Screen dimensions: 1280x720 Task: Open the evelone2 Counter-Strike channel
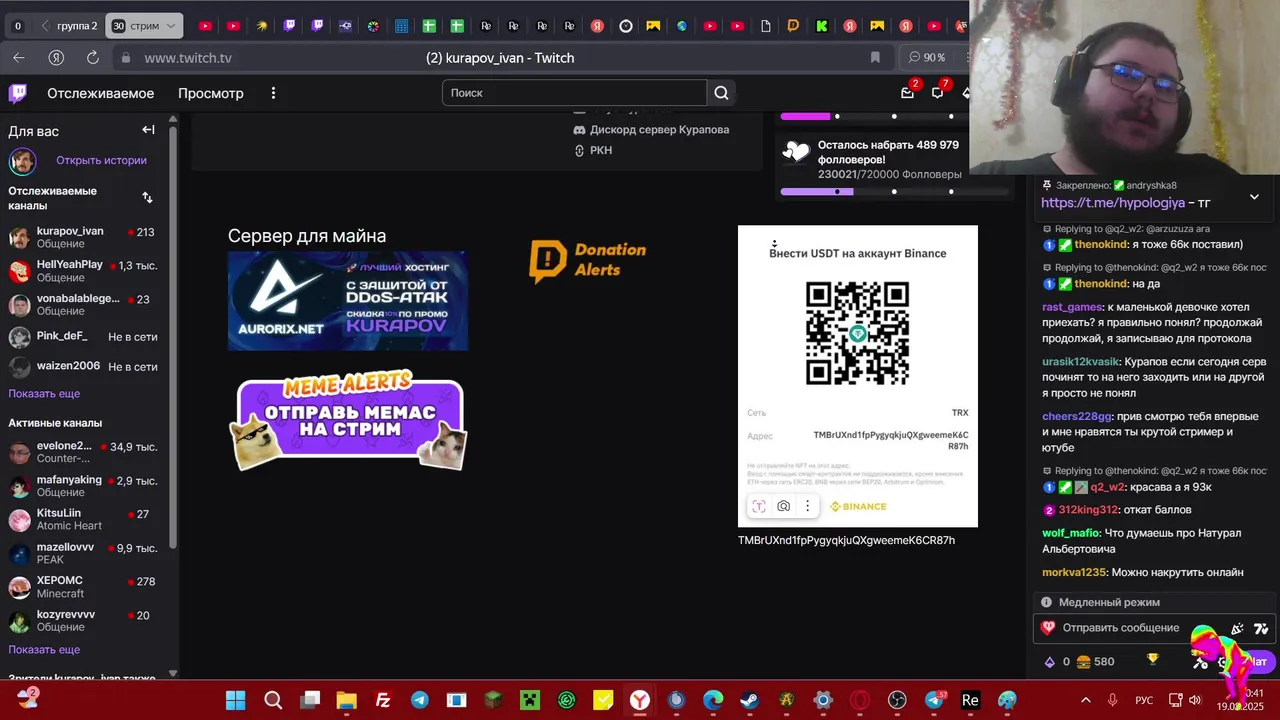83,452
